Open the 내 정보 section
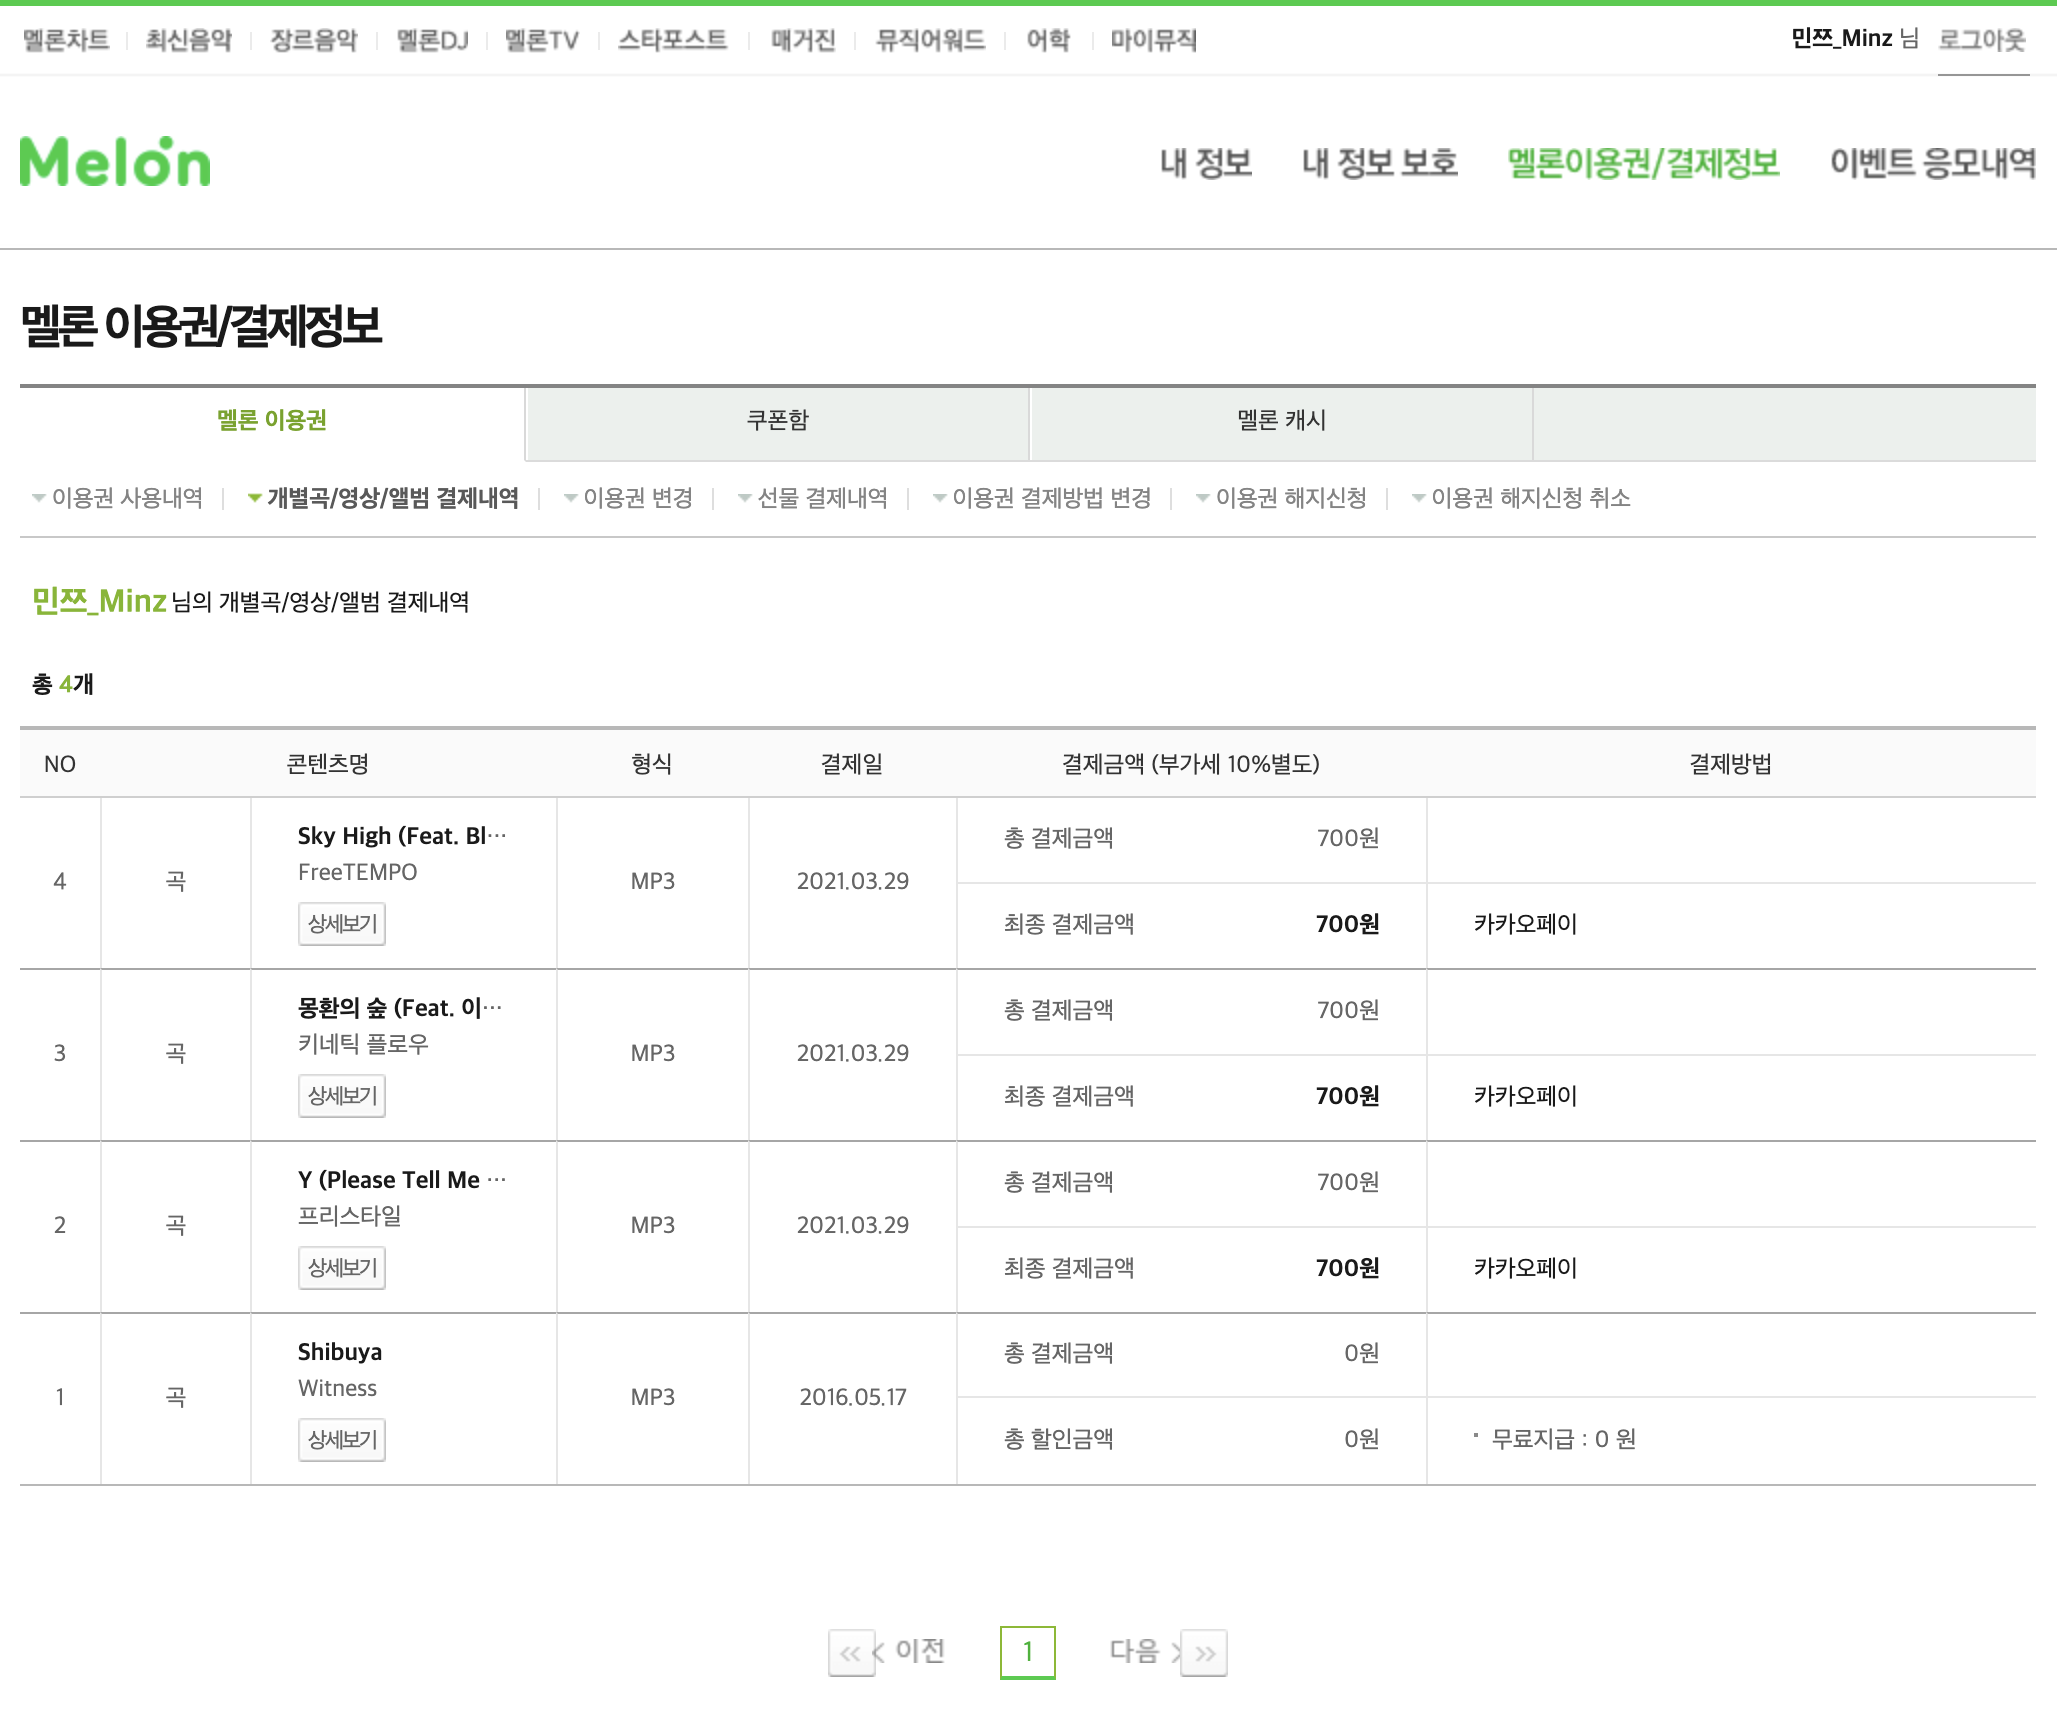Viewport: 2057px width, 1709px height. point(1206,162)
